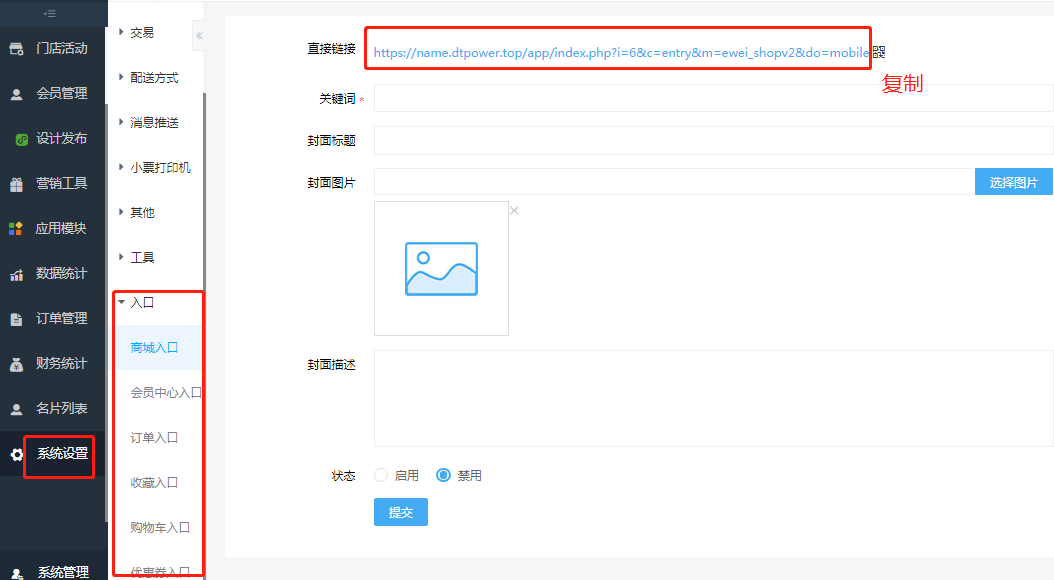Expand the 工具 submenu group
Screen dimensions: 1054x580
136,257
